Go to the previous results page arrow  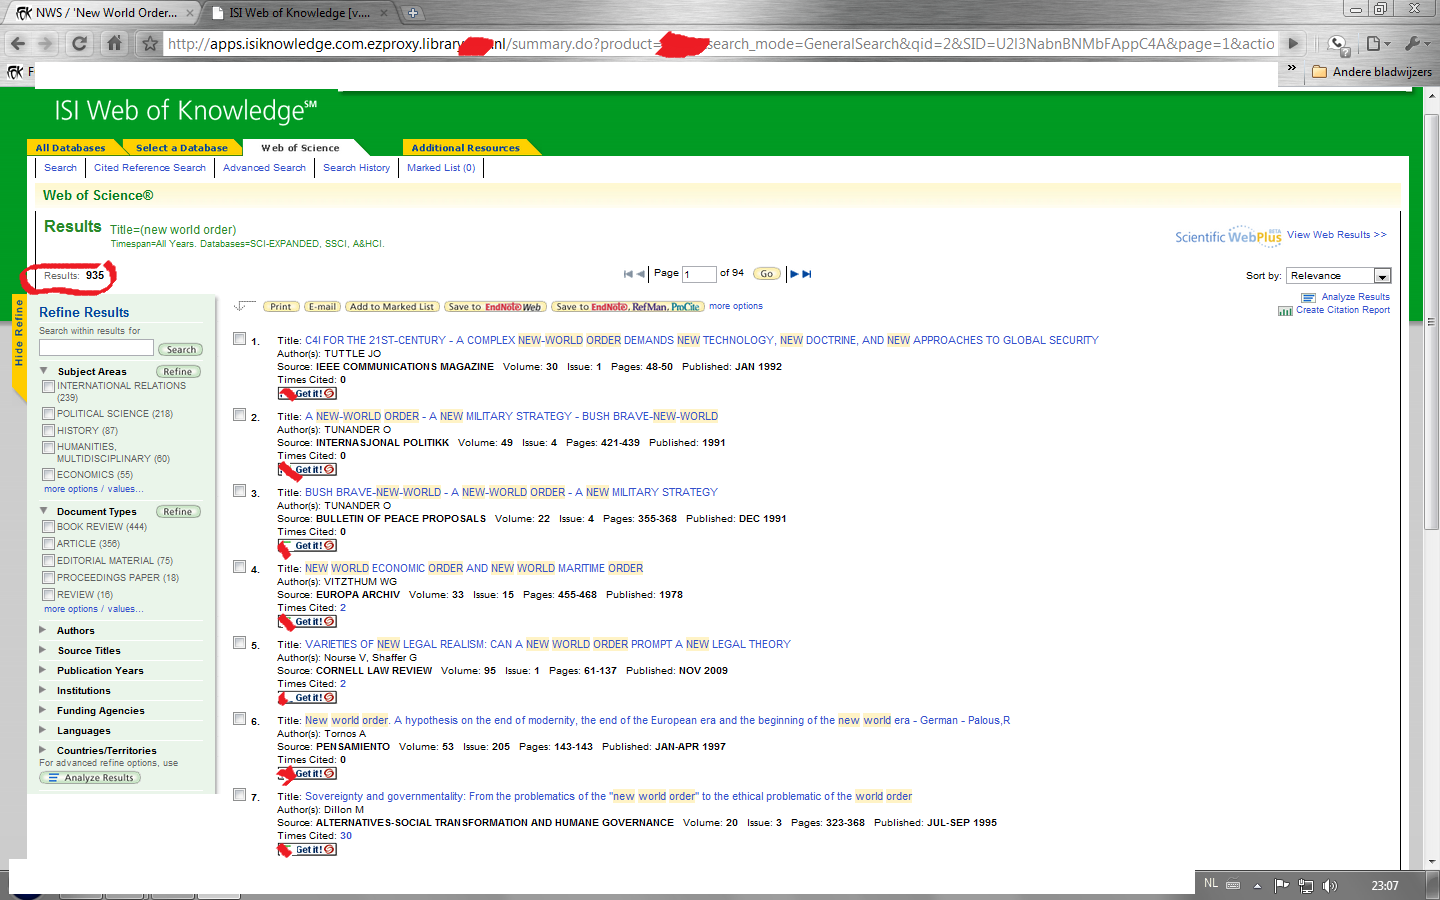[640, 274]
